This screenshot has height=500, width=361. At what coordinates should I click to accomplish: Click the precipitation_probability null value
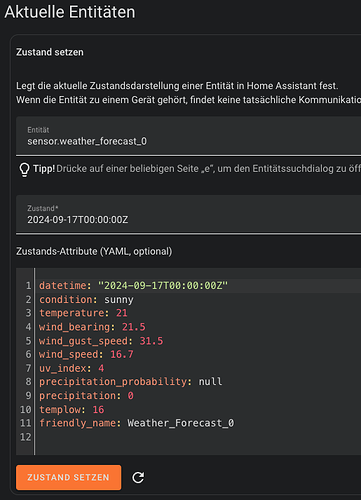(x=210, y=382)
